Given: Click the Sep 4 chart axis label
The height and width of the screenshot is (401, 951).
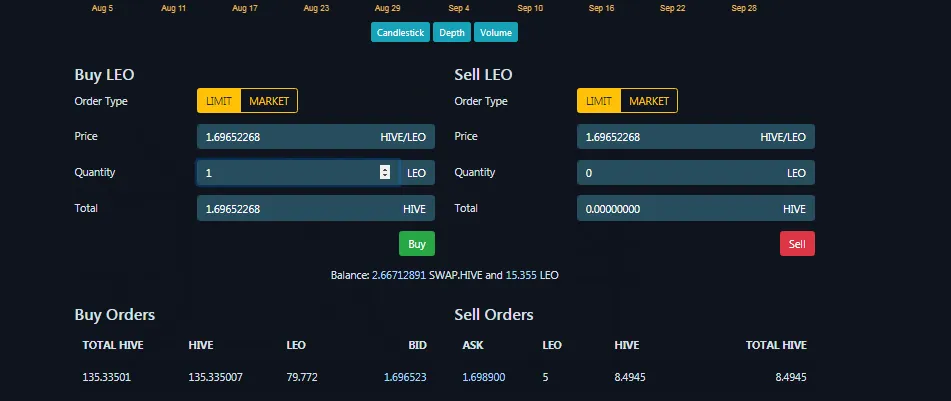Looking at the screenshot, I should (459, 8).
